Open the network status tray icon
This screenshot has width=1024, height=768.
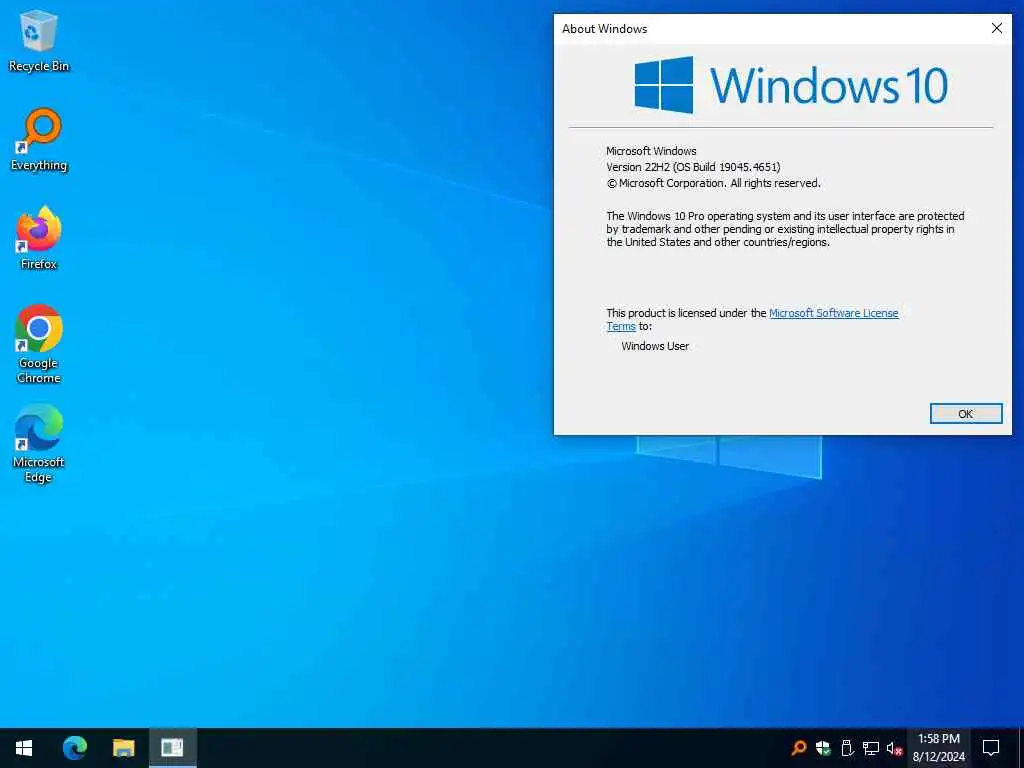pyautogui.click(x=871, y=748)
